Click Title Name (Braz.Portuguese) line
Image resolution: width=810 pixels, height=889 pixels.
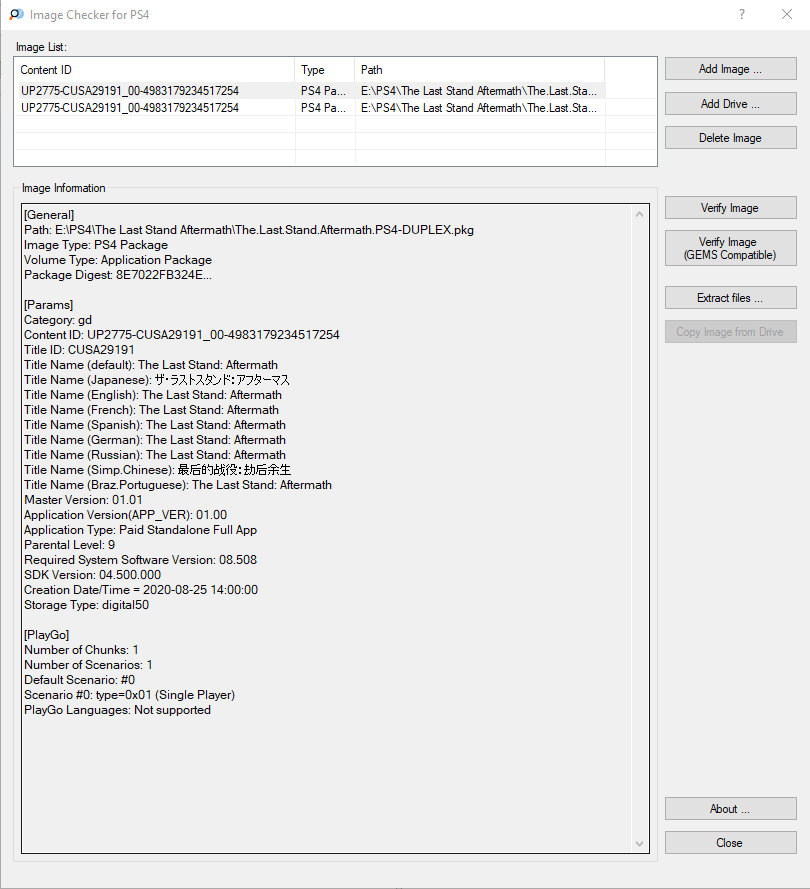pyautogui.click(x=178, y=485)
